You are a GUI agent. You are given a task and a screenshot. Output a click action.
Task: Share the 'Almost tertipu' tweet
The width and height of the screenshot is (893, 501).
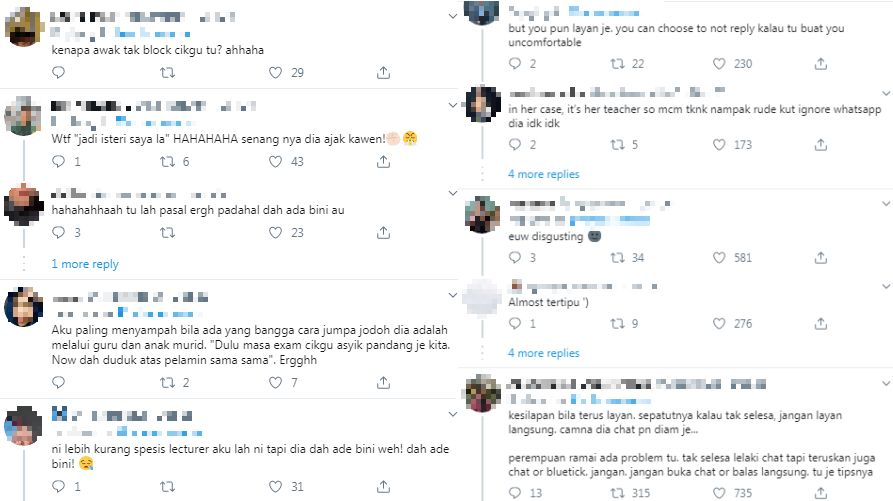click(820, 323)
